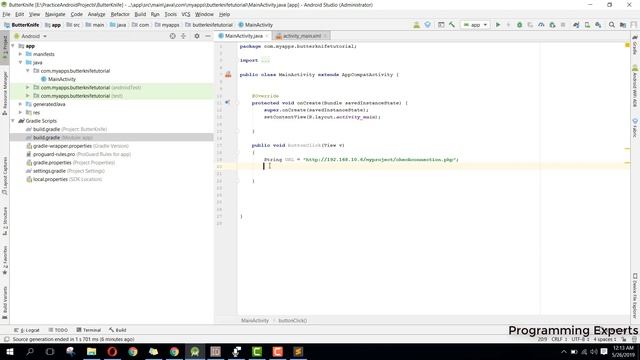The width and height of the screenshot is (640, 360).
Task: Open the Build tool window at bottom
Action: pyautogui.click(x=118, y=330)
